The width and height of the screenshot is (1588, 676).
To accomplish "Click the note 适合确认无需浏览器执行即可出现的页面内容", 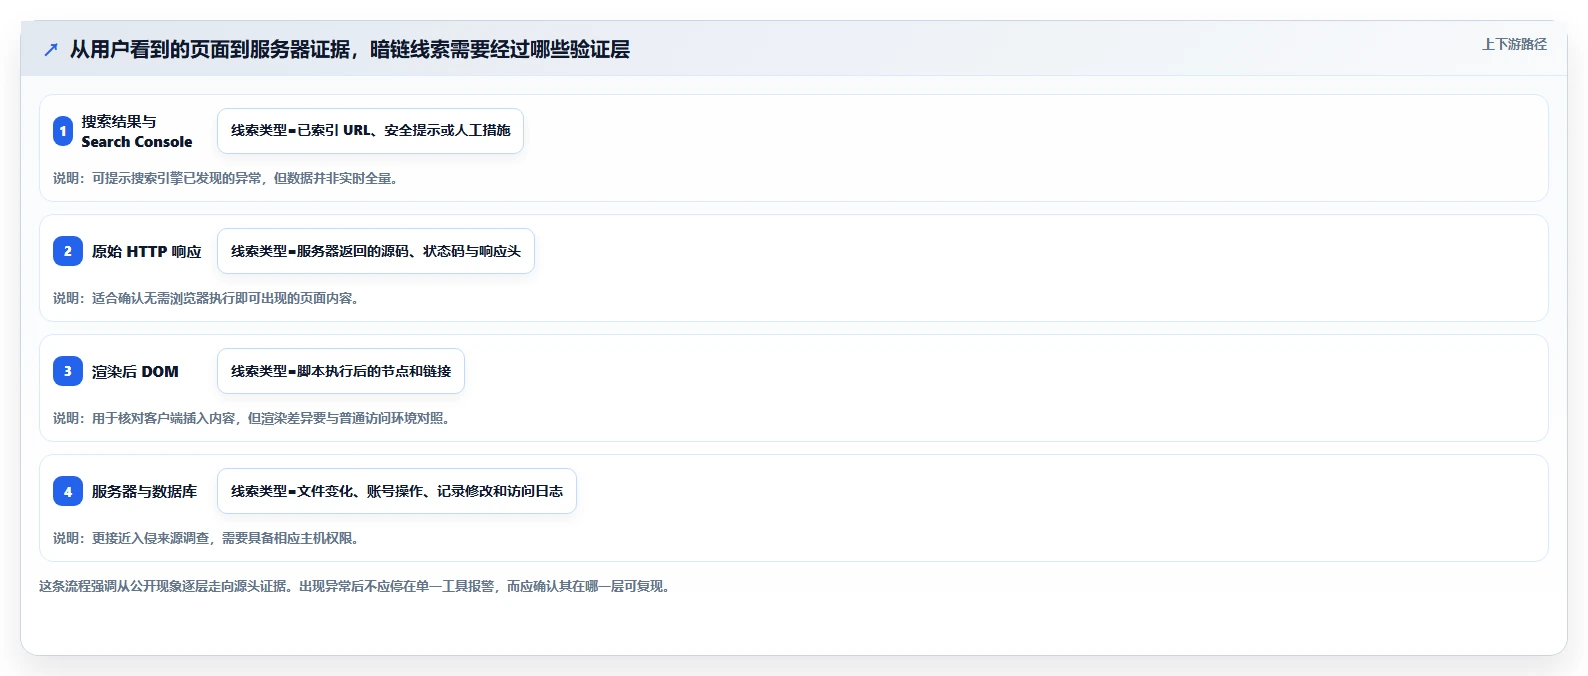I will pos(206,298).
